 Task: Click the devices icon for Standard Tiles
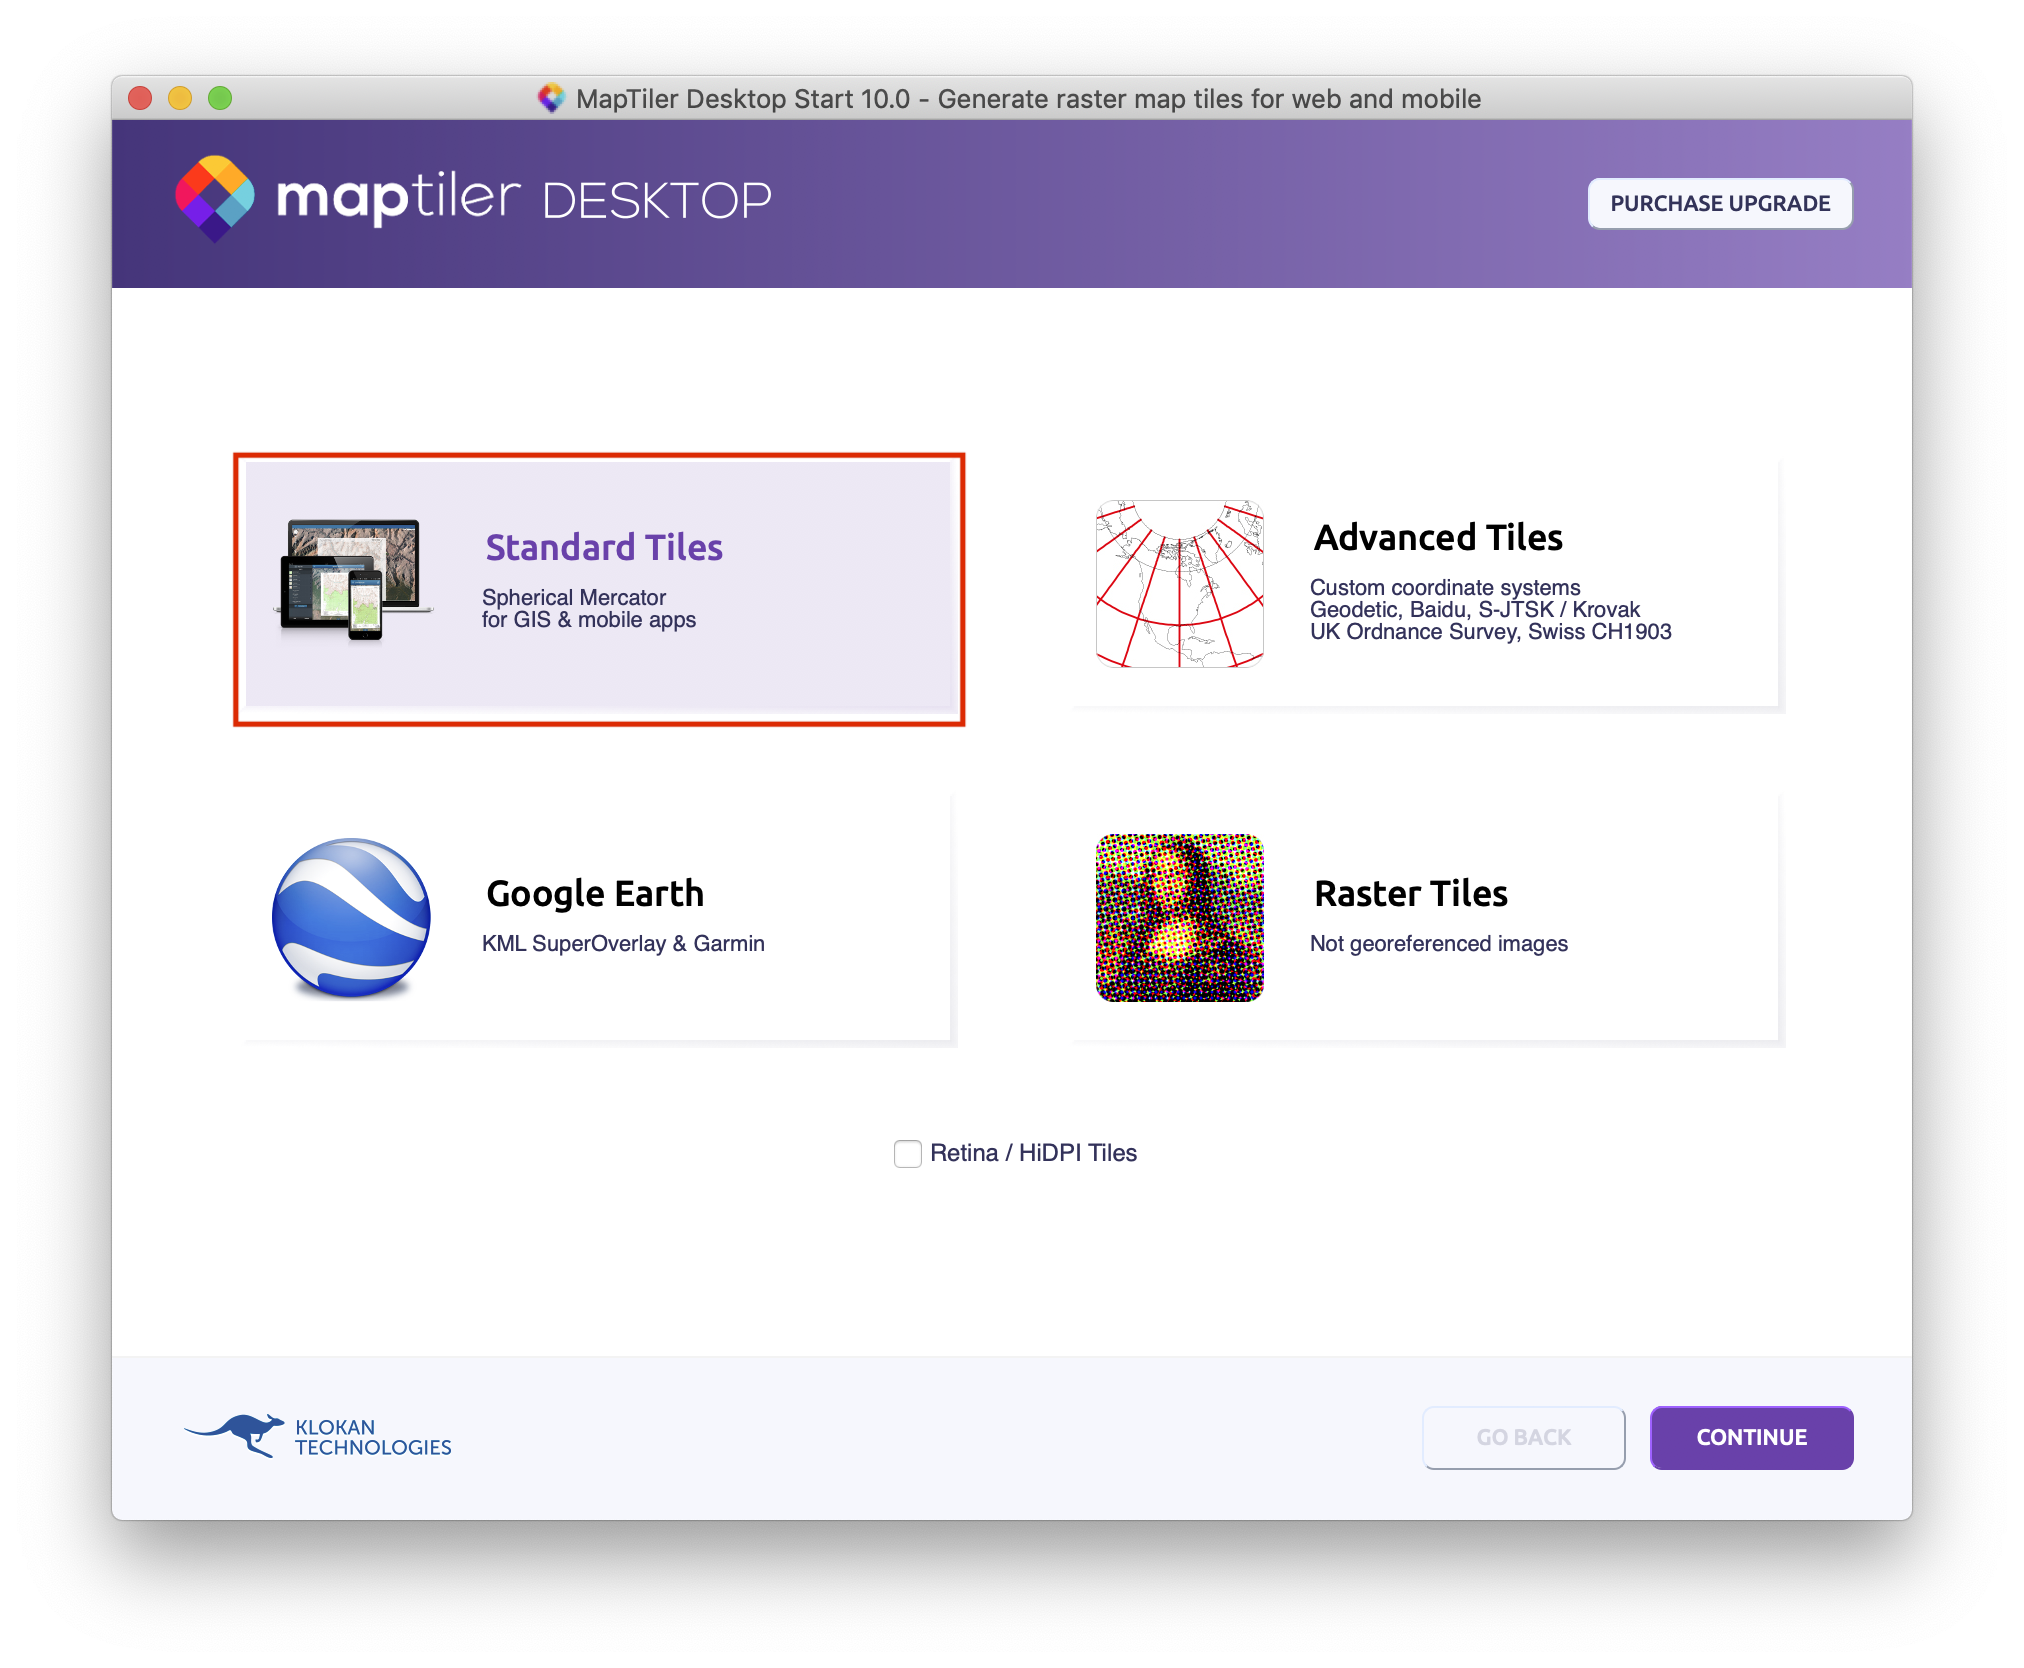point(353,578)
